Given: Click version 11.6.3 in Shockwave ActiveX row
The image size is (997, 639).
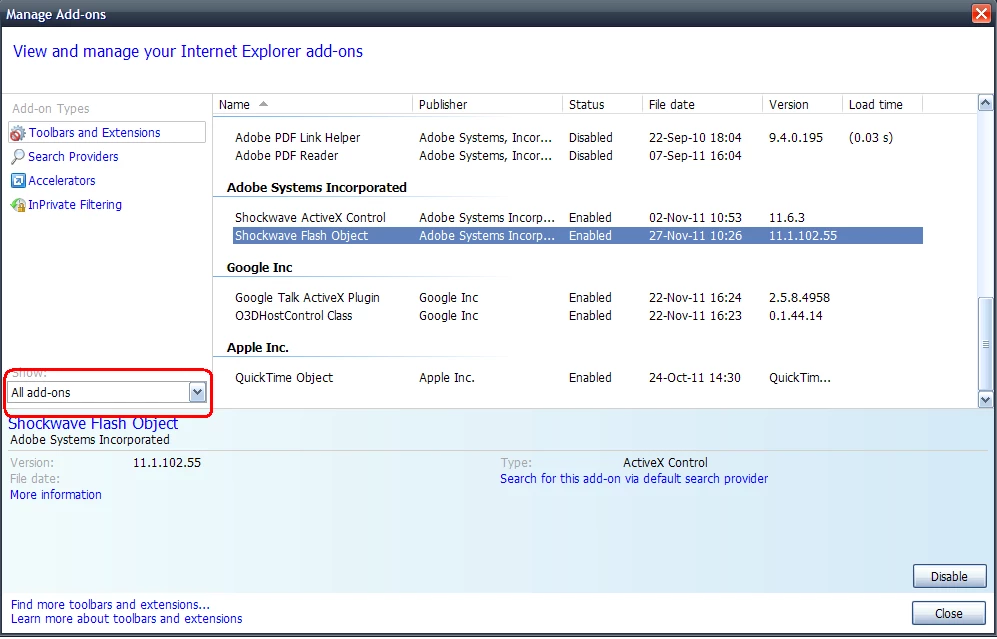Looking at the screenshot, I should click(787, 217).
